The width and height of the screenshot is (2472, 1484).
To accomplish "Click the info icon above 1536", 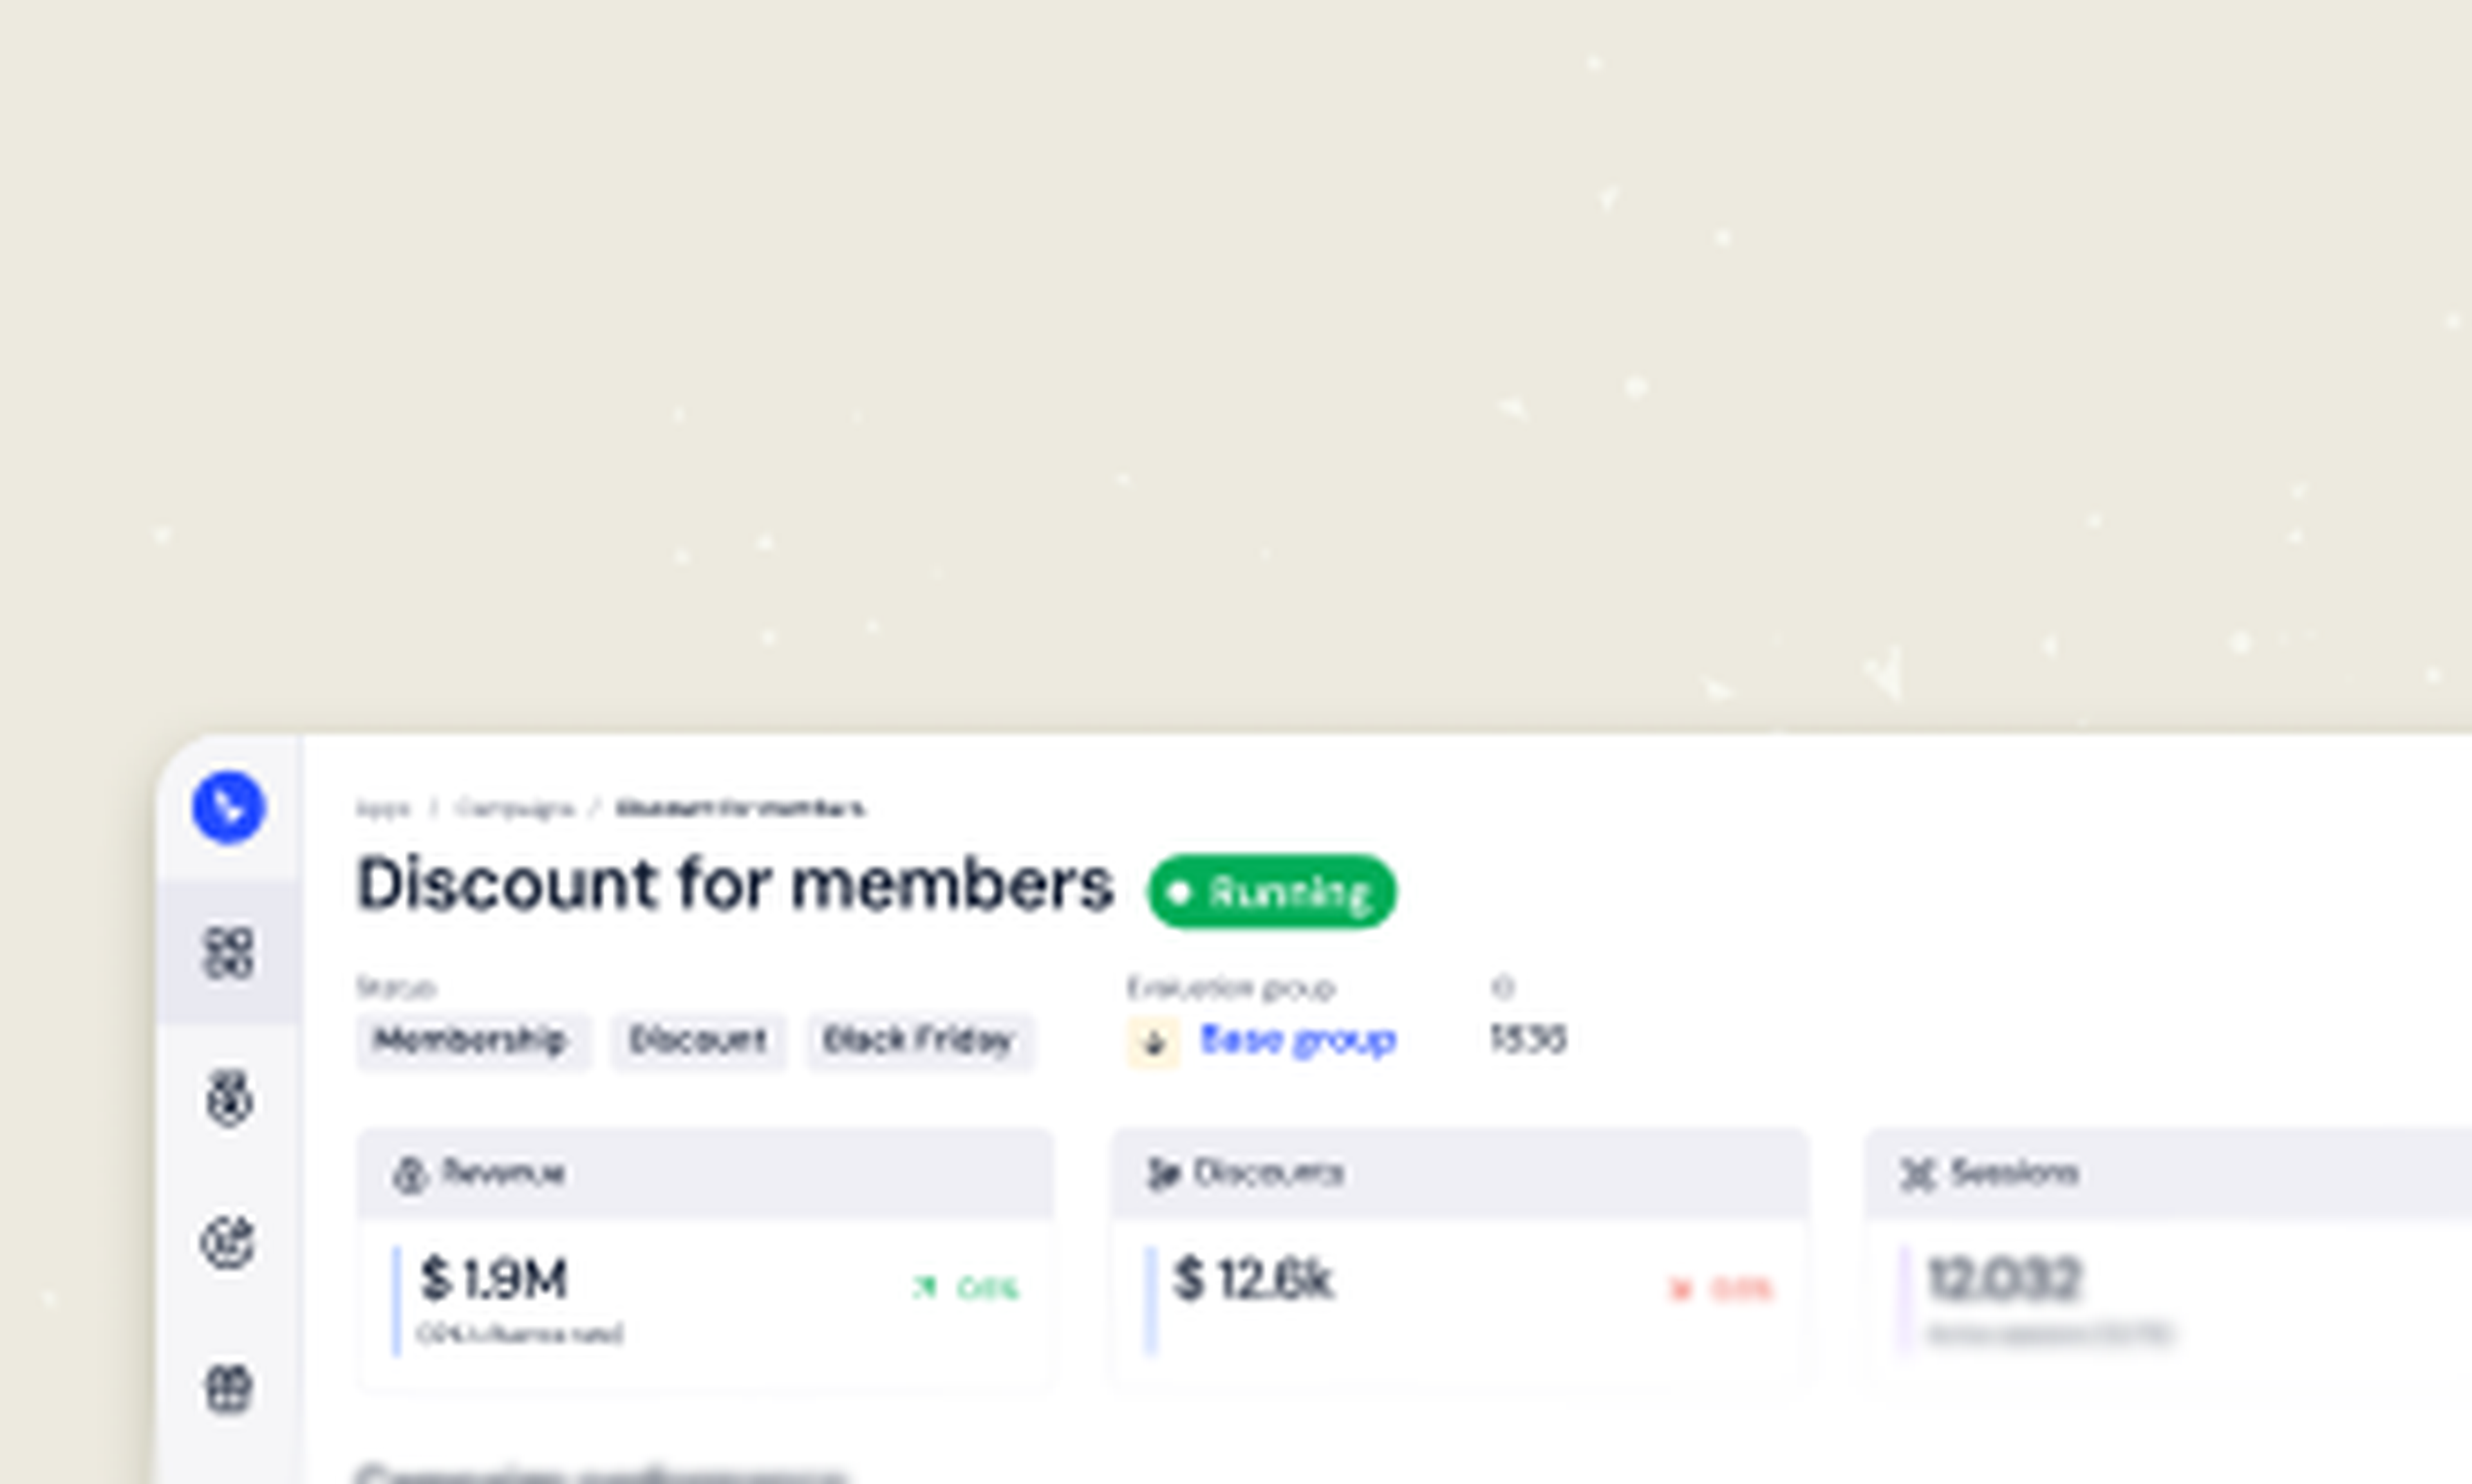I will 1502,988.
